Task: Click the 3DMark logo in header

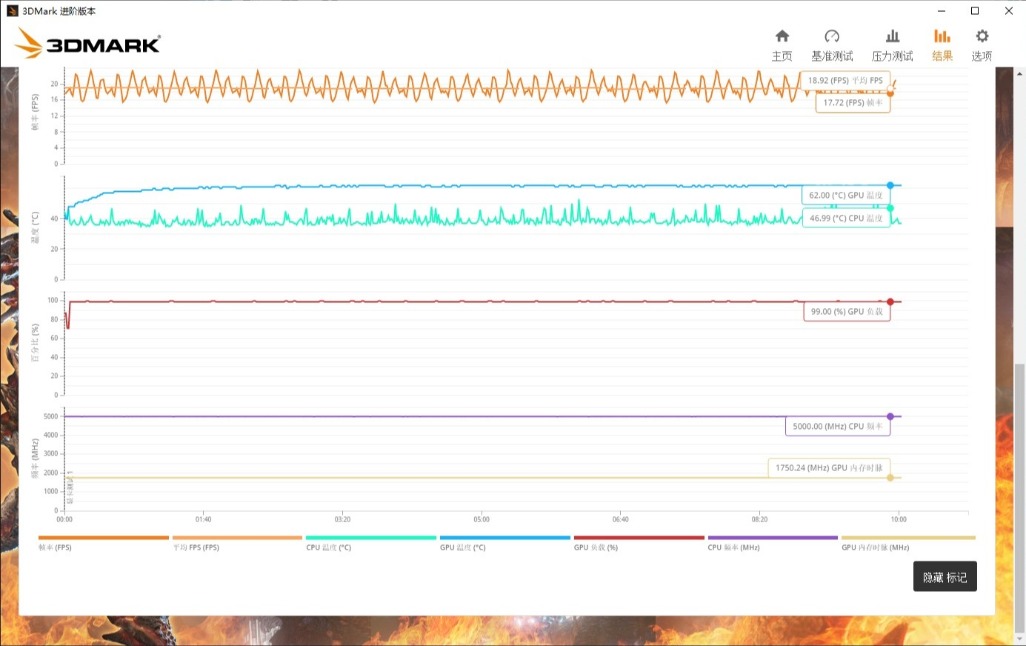Action: pyautogui.click(x=89, y=43)
